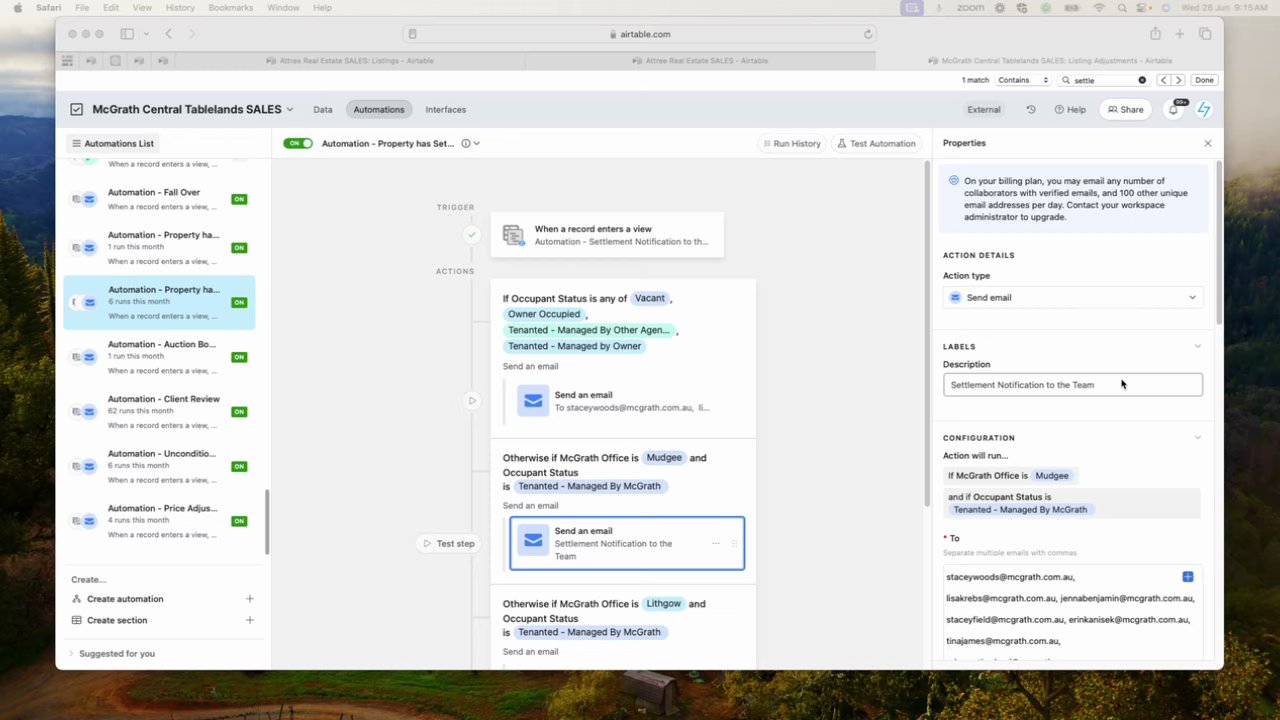
Task: Select Automation - Client Review in list
Action: point(160,411)
